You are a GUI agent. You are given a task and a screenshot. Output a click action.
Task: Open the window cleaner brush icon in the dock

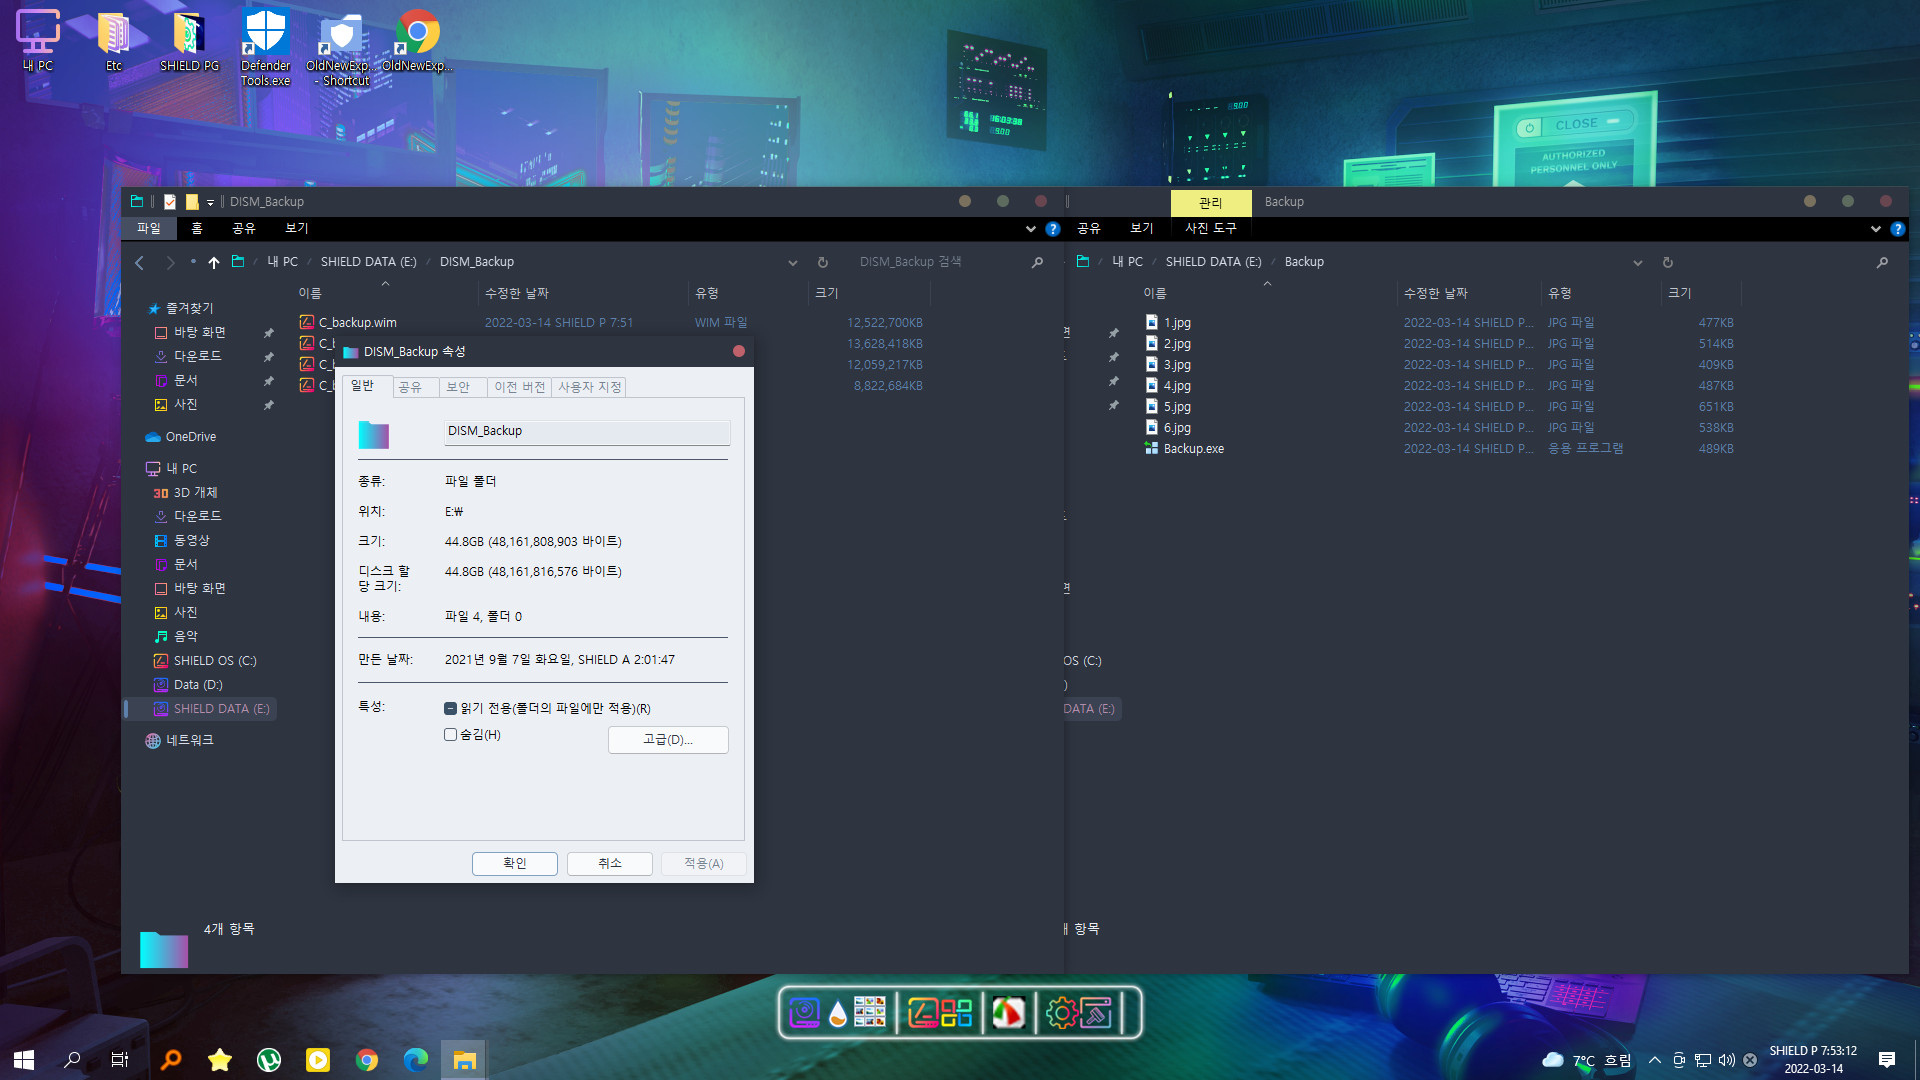(x=1096, y=1013)
